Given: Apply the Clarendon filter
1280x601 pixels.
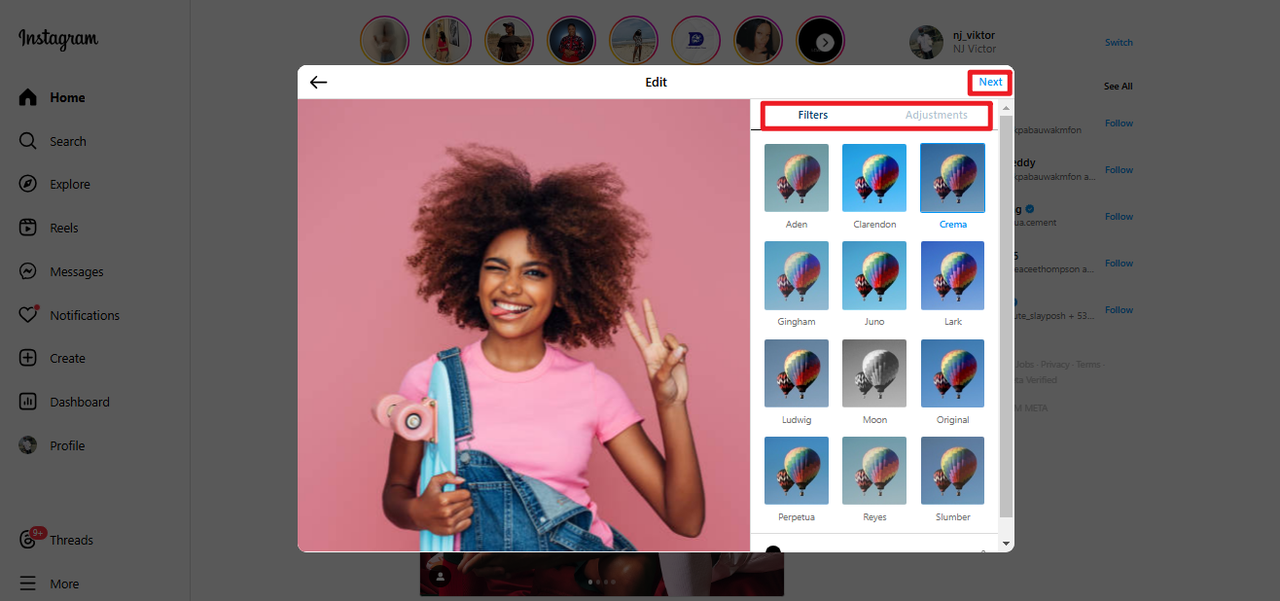Looking at the screenshot, I should click(874, 178).
